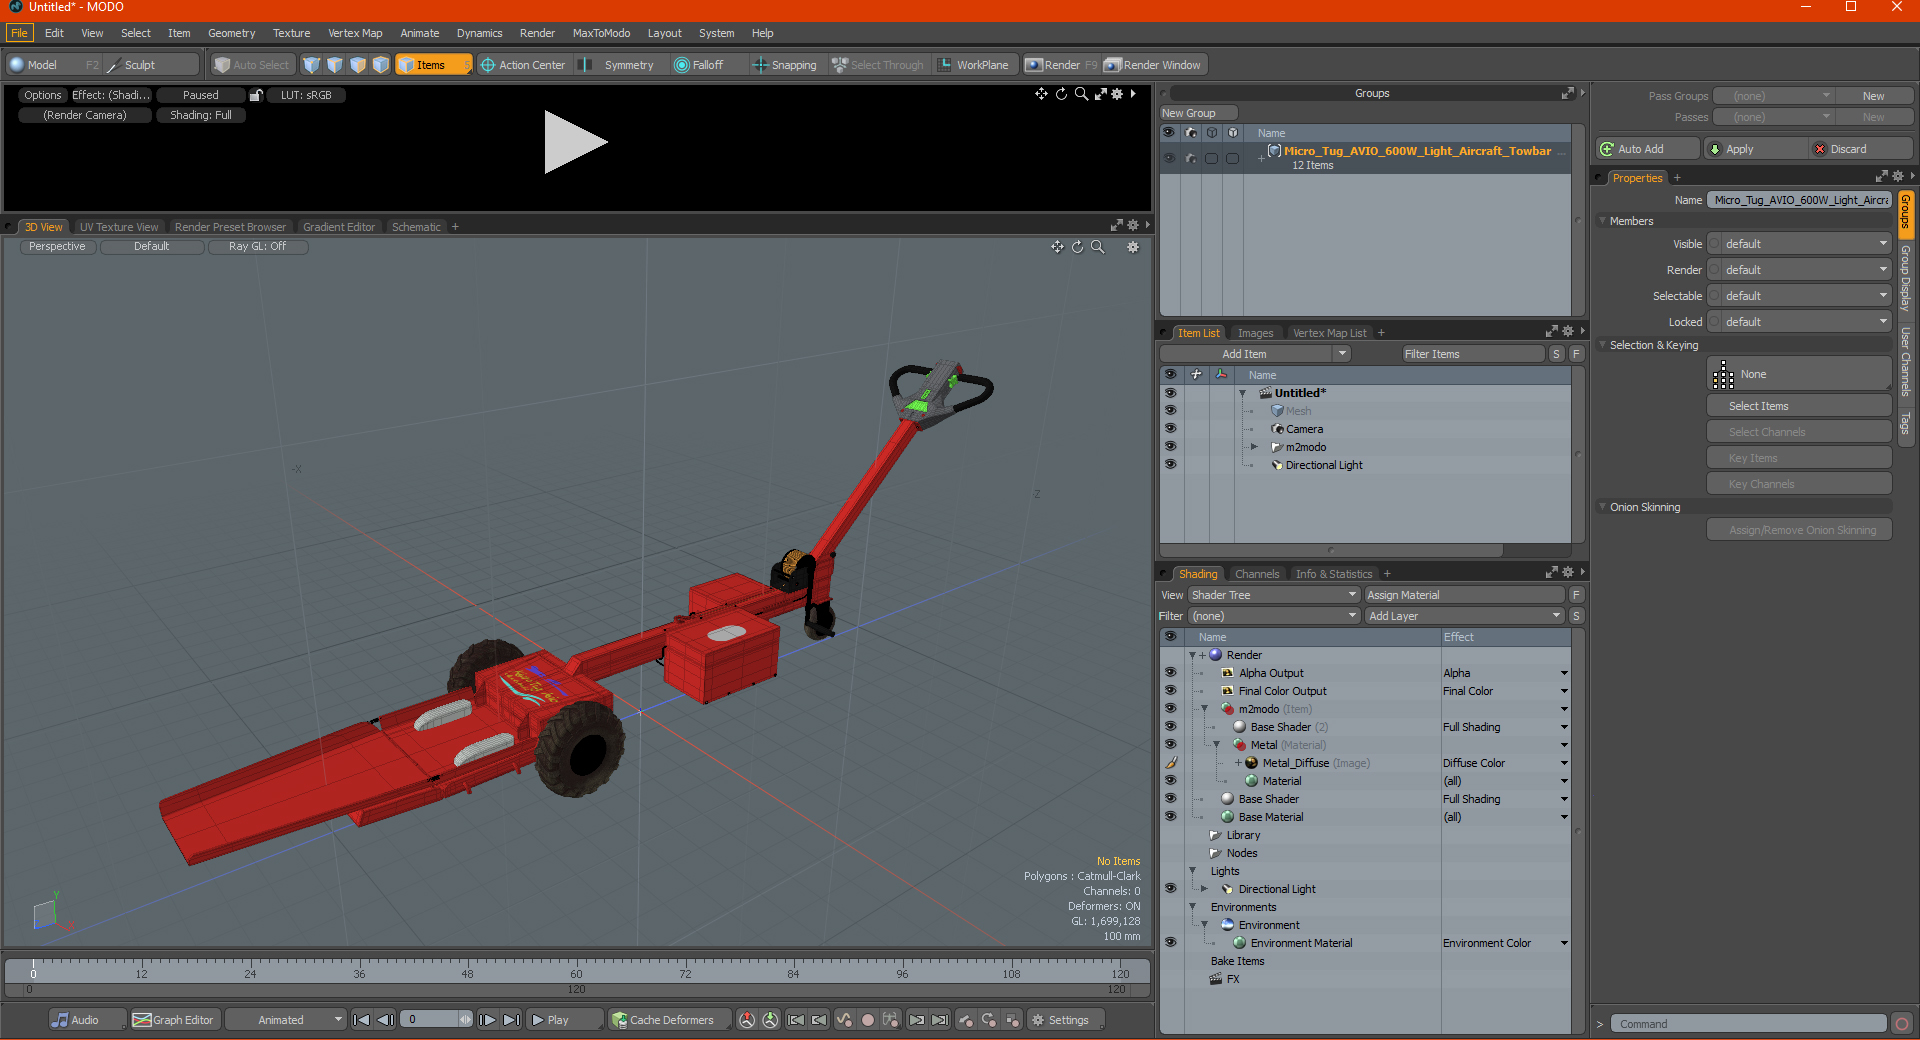
Task: Click WorkPlane toolbar button
Action: (x=974, y=65)
